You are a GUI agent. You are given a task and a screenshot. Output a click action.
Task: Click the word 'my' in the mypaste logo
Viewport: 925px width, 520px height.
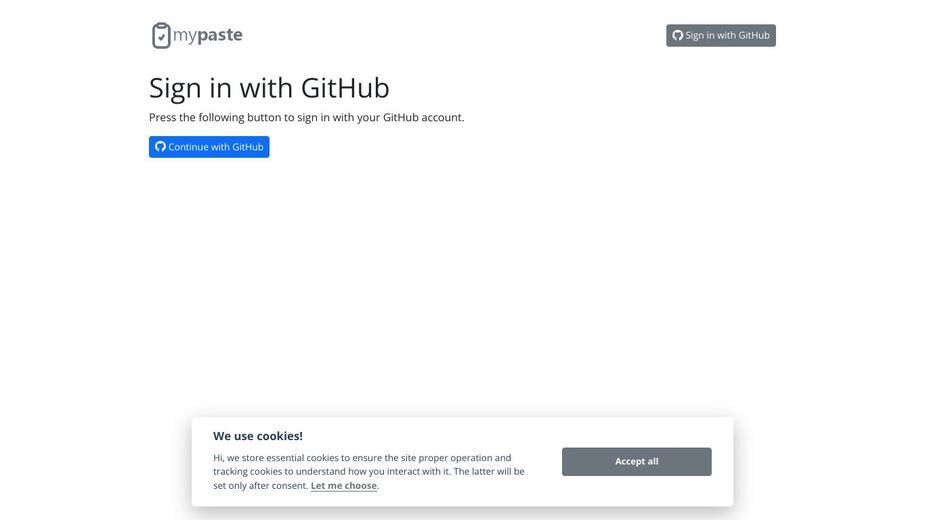[185, 36]
